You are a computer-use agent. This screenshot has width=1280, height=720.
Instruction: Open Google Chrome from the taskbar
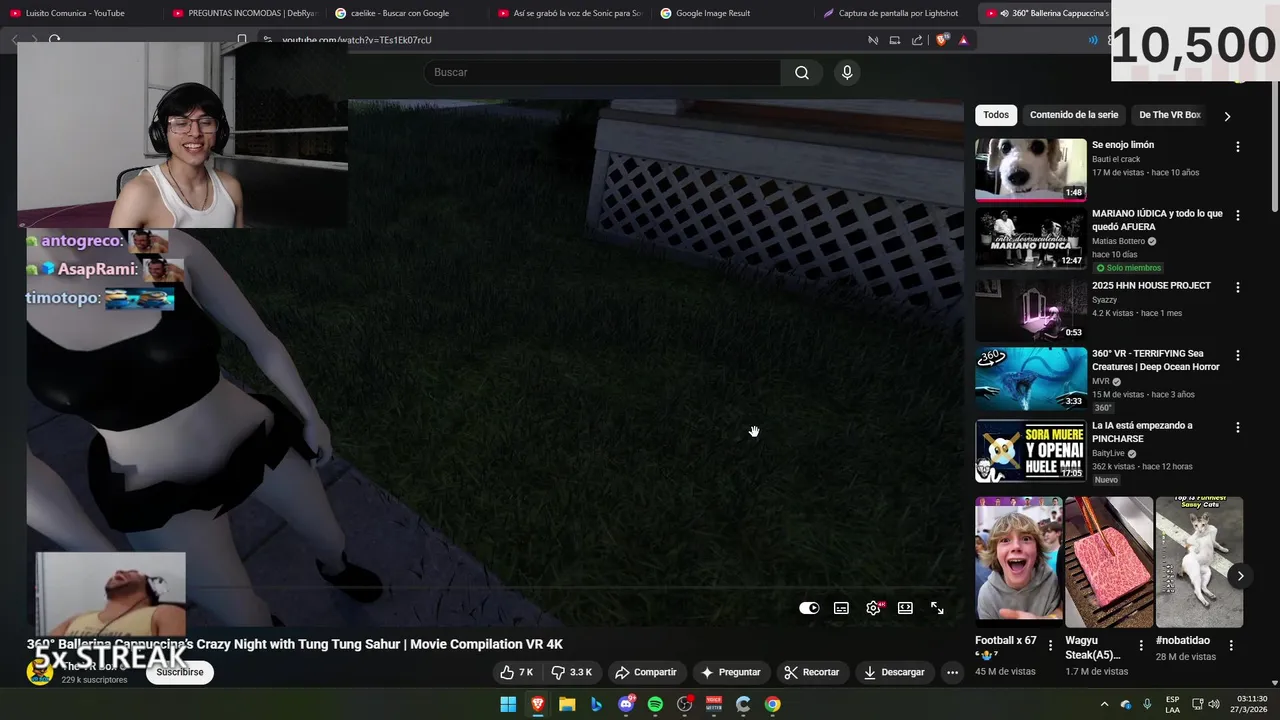[772, 704]
